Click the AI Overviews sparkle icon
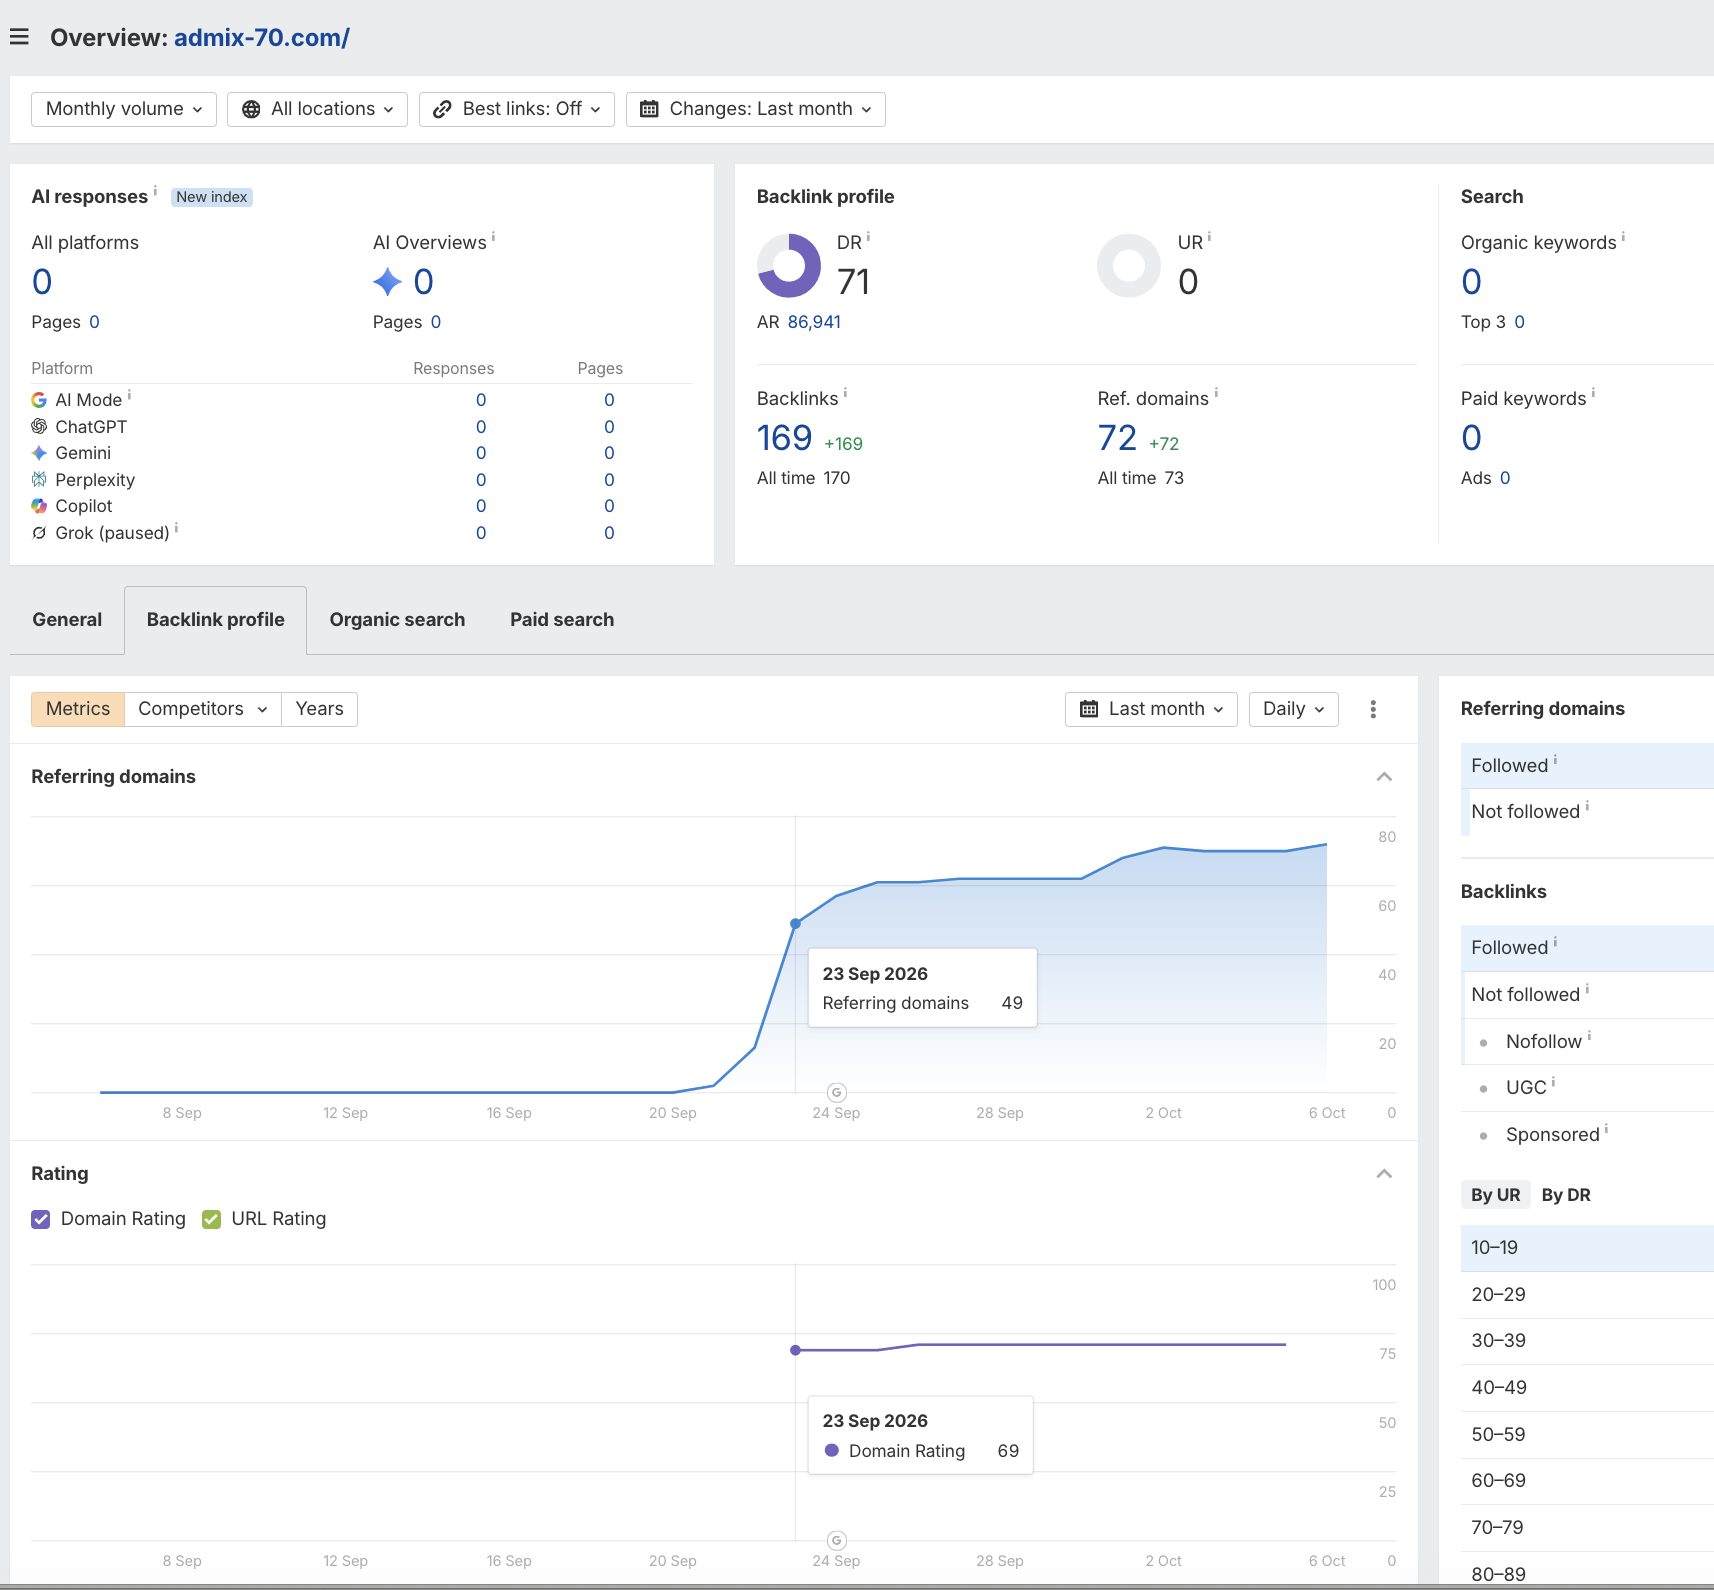Viewport: 1714px width, 1590px height. point(388,282)
